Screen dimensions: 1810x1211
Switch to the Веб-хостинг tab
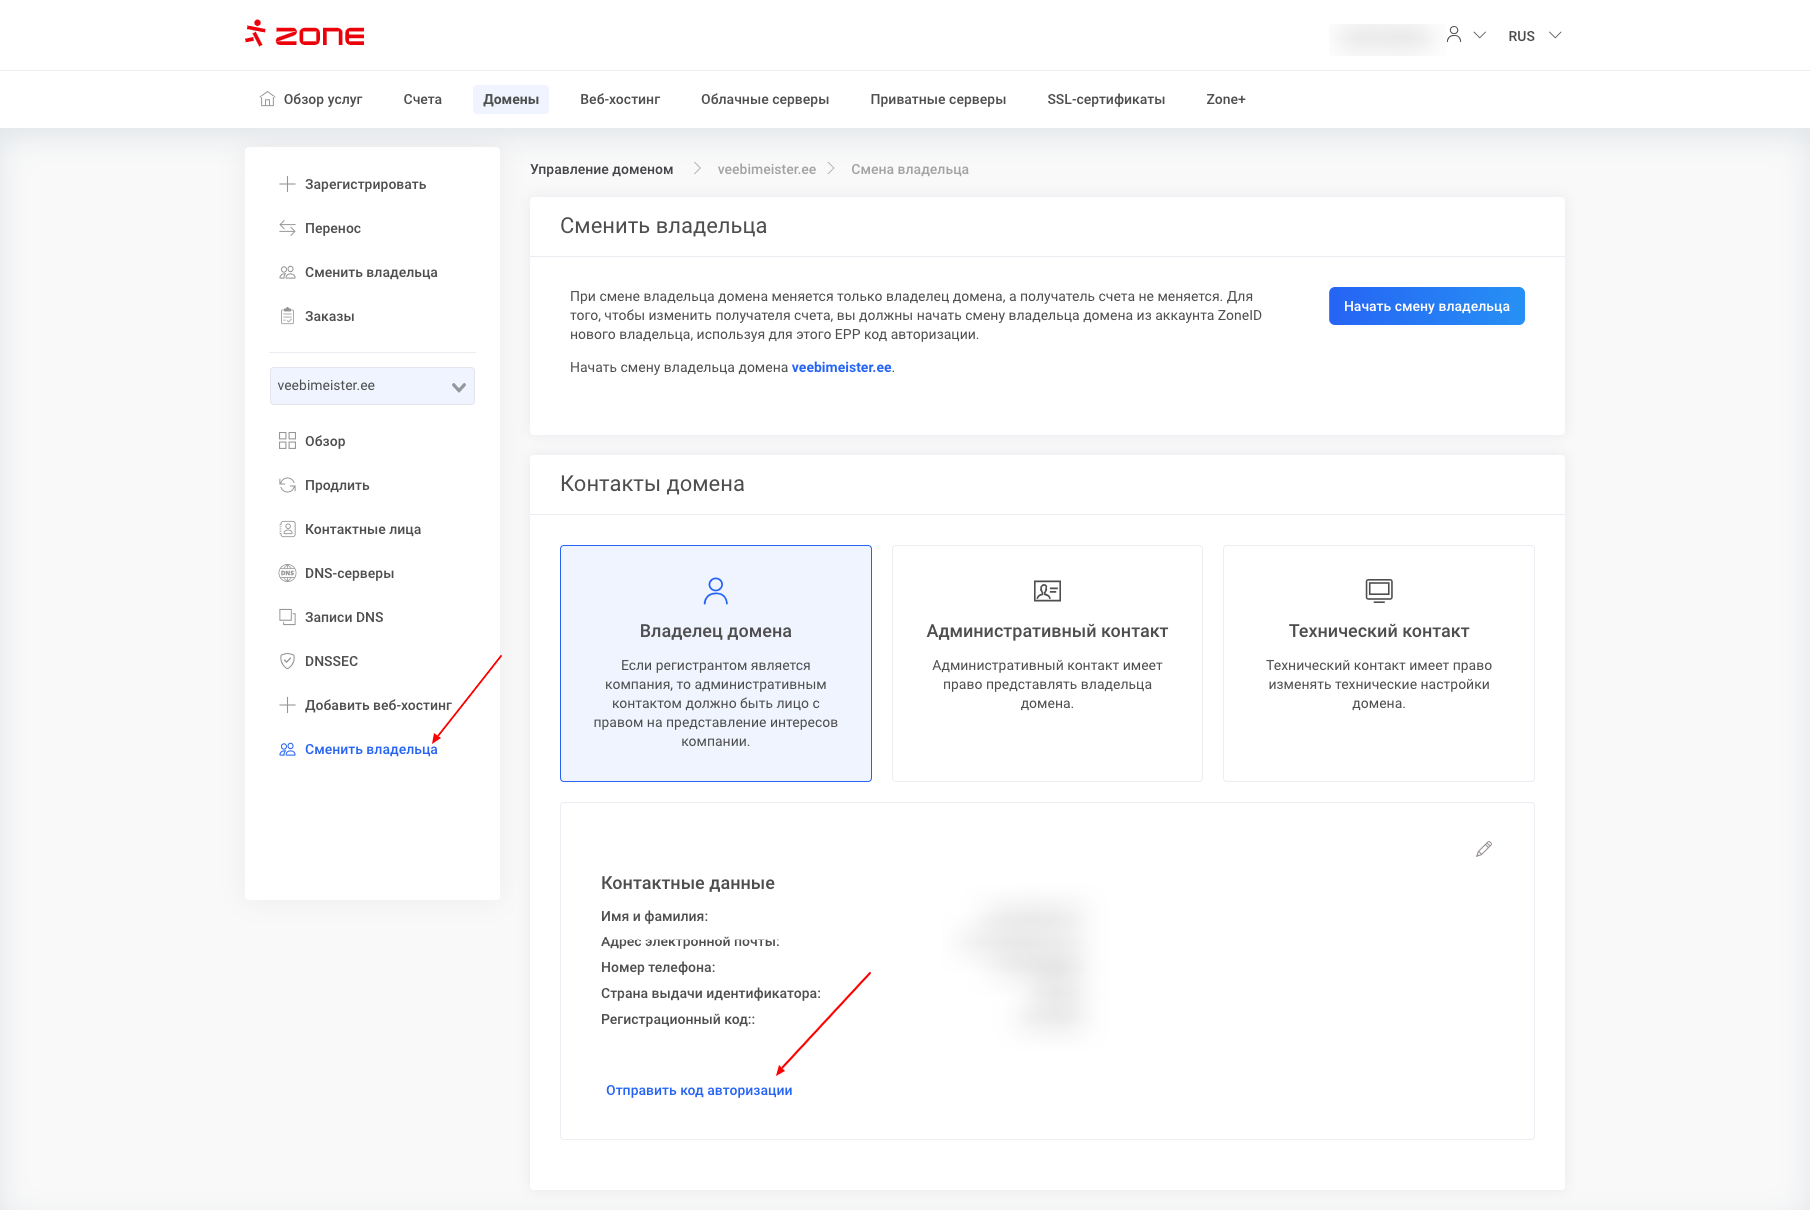(620, 99)
